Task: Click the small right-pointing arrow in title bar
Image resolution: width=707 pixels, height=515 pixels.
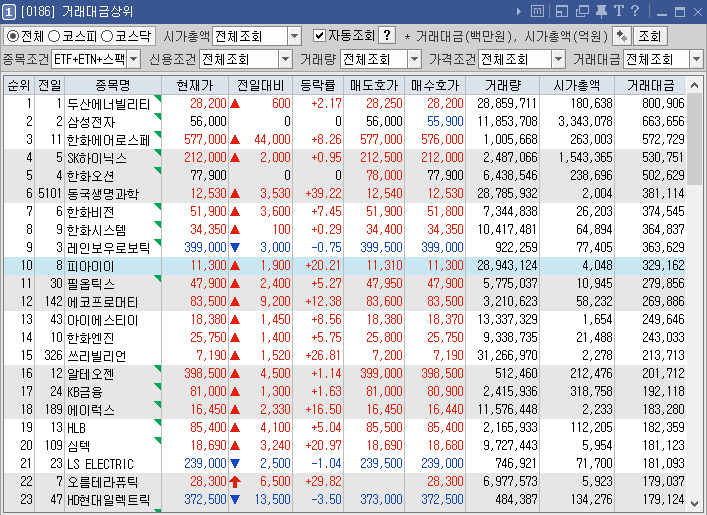Action: click(519, 12)
